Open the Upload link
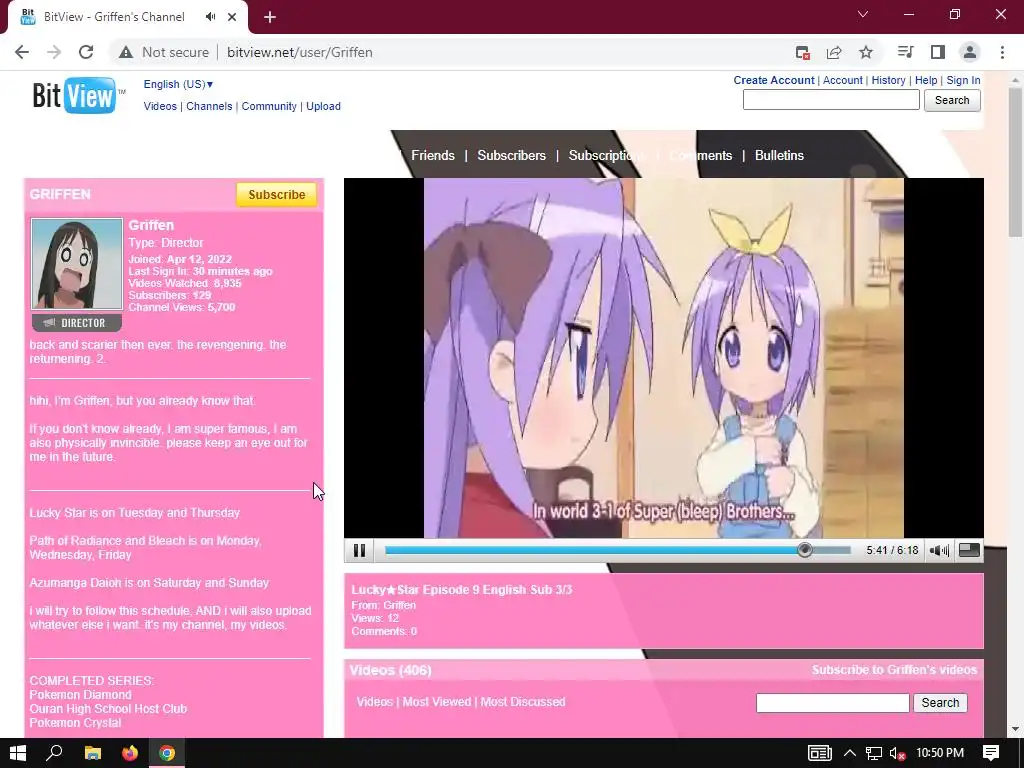Screen dimensions: 1024x768 coord(323,106)
